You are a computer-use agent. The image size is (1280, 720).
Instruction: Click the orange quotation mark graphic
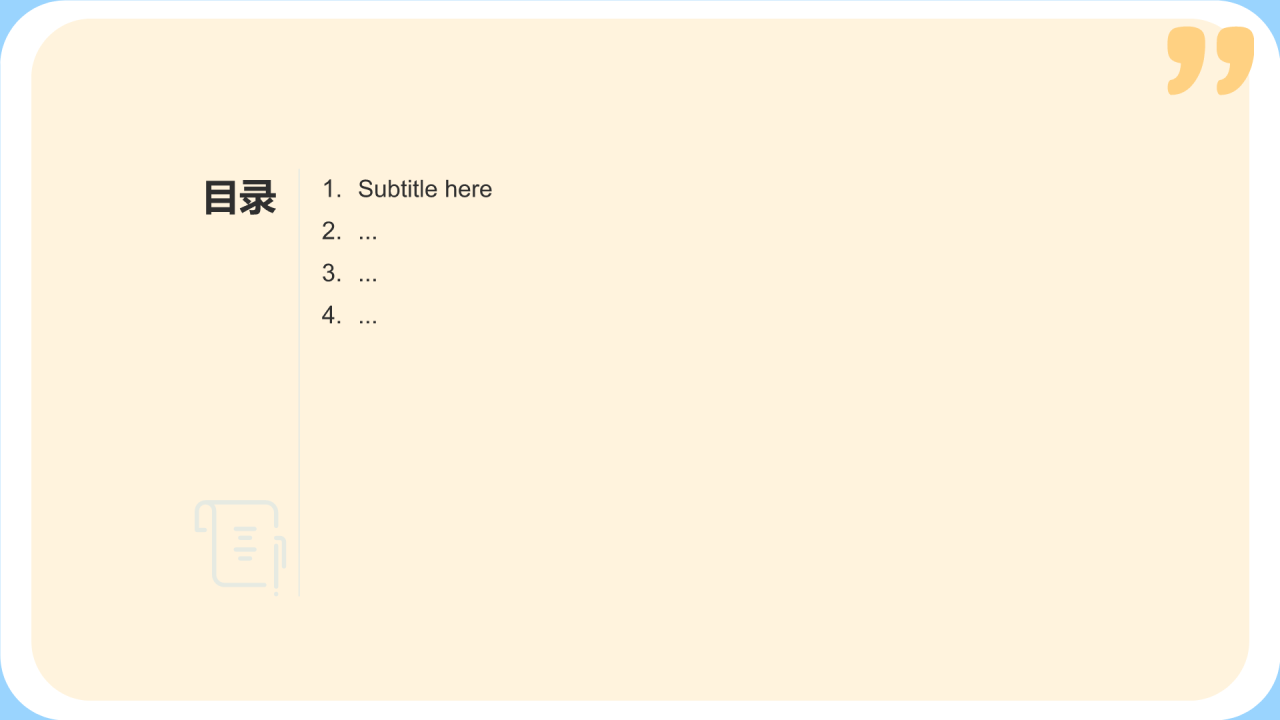(1210, 61)
